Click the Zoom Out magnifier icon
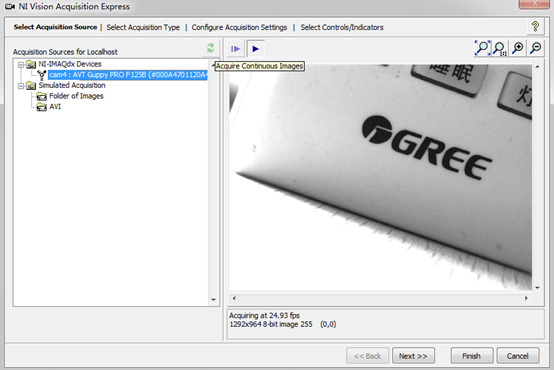Image resolution: width=554 pixels, height=370 pixels. tap(536, 48)
